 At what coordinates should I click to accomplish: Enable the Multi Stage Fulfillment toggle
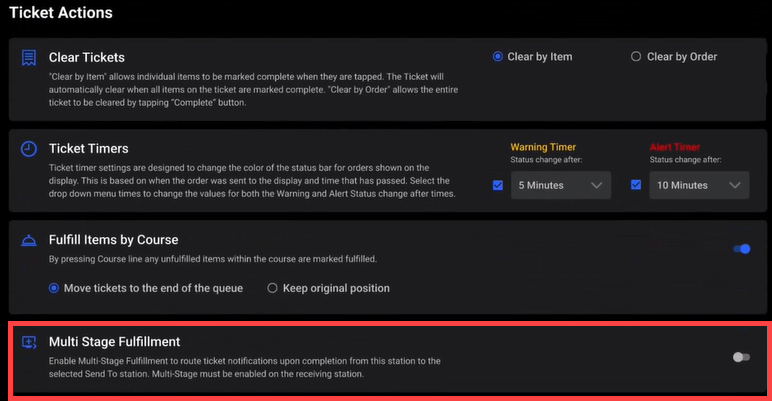pyautogui.click(x=740, y=357)
